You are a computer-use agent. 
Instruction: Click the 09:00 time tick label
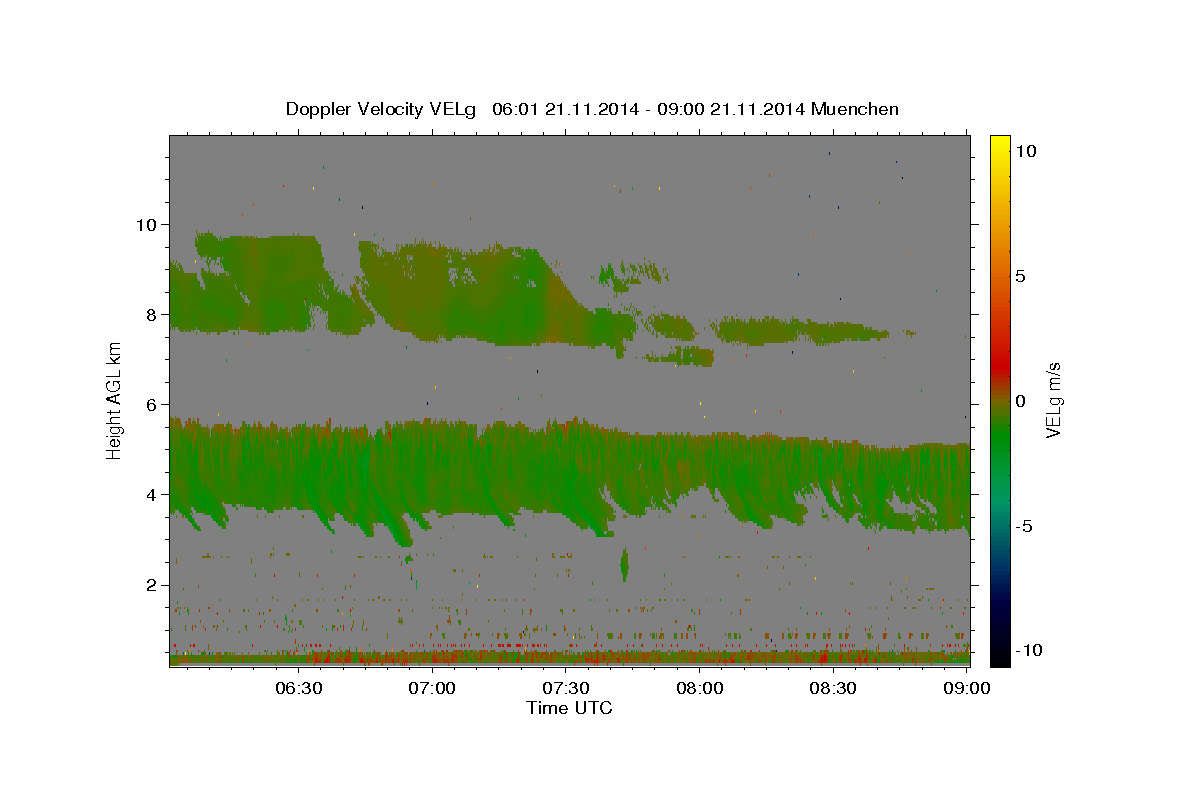[967, 689]
